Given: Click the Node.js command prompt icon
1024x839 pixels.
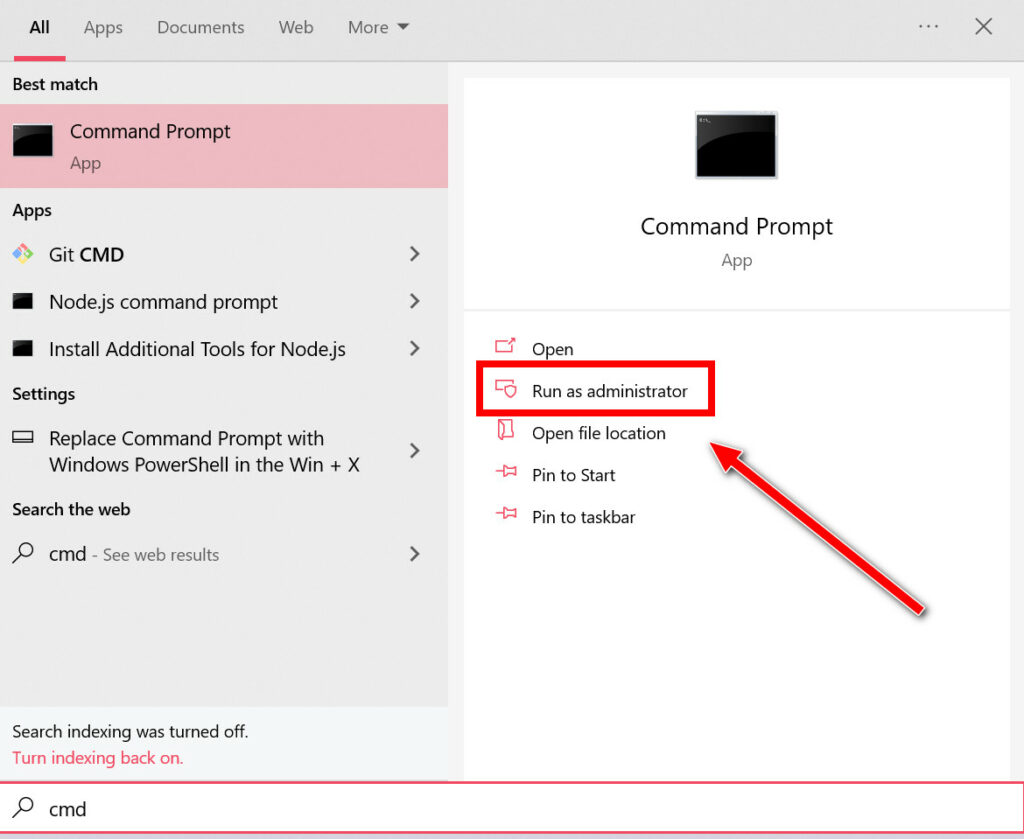Looking at the screenshot, I should (22, 301).
